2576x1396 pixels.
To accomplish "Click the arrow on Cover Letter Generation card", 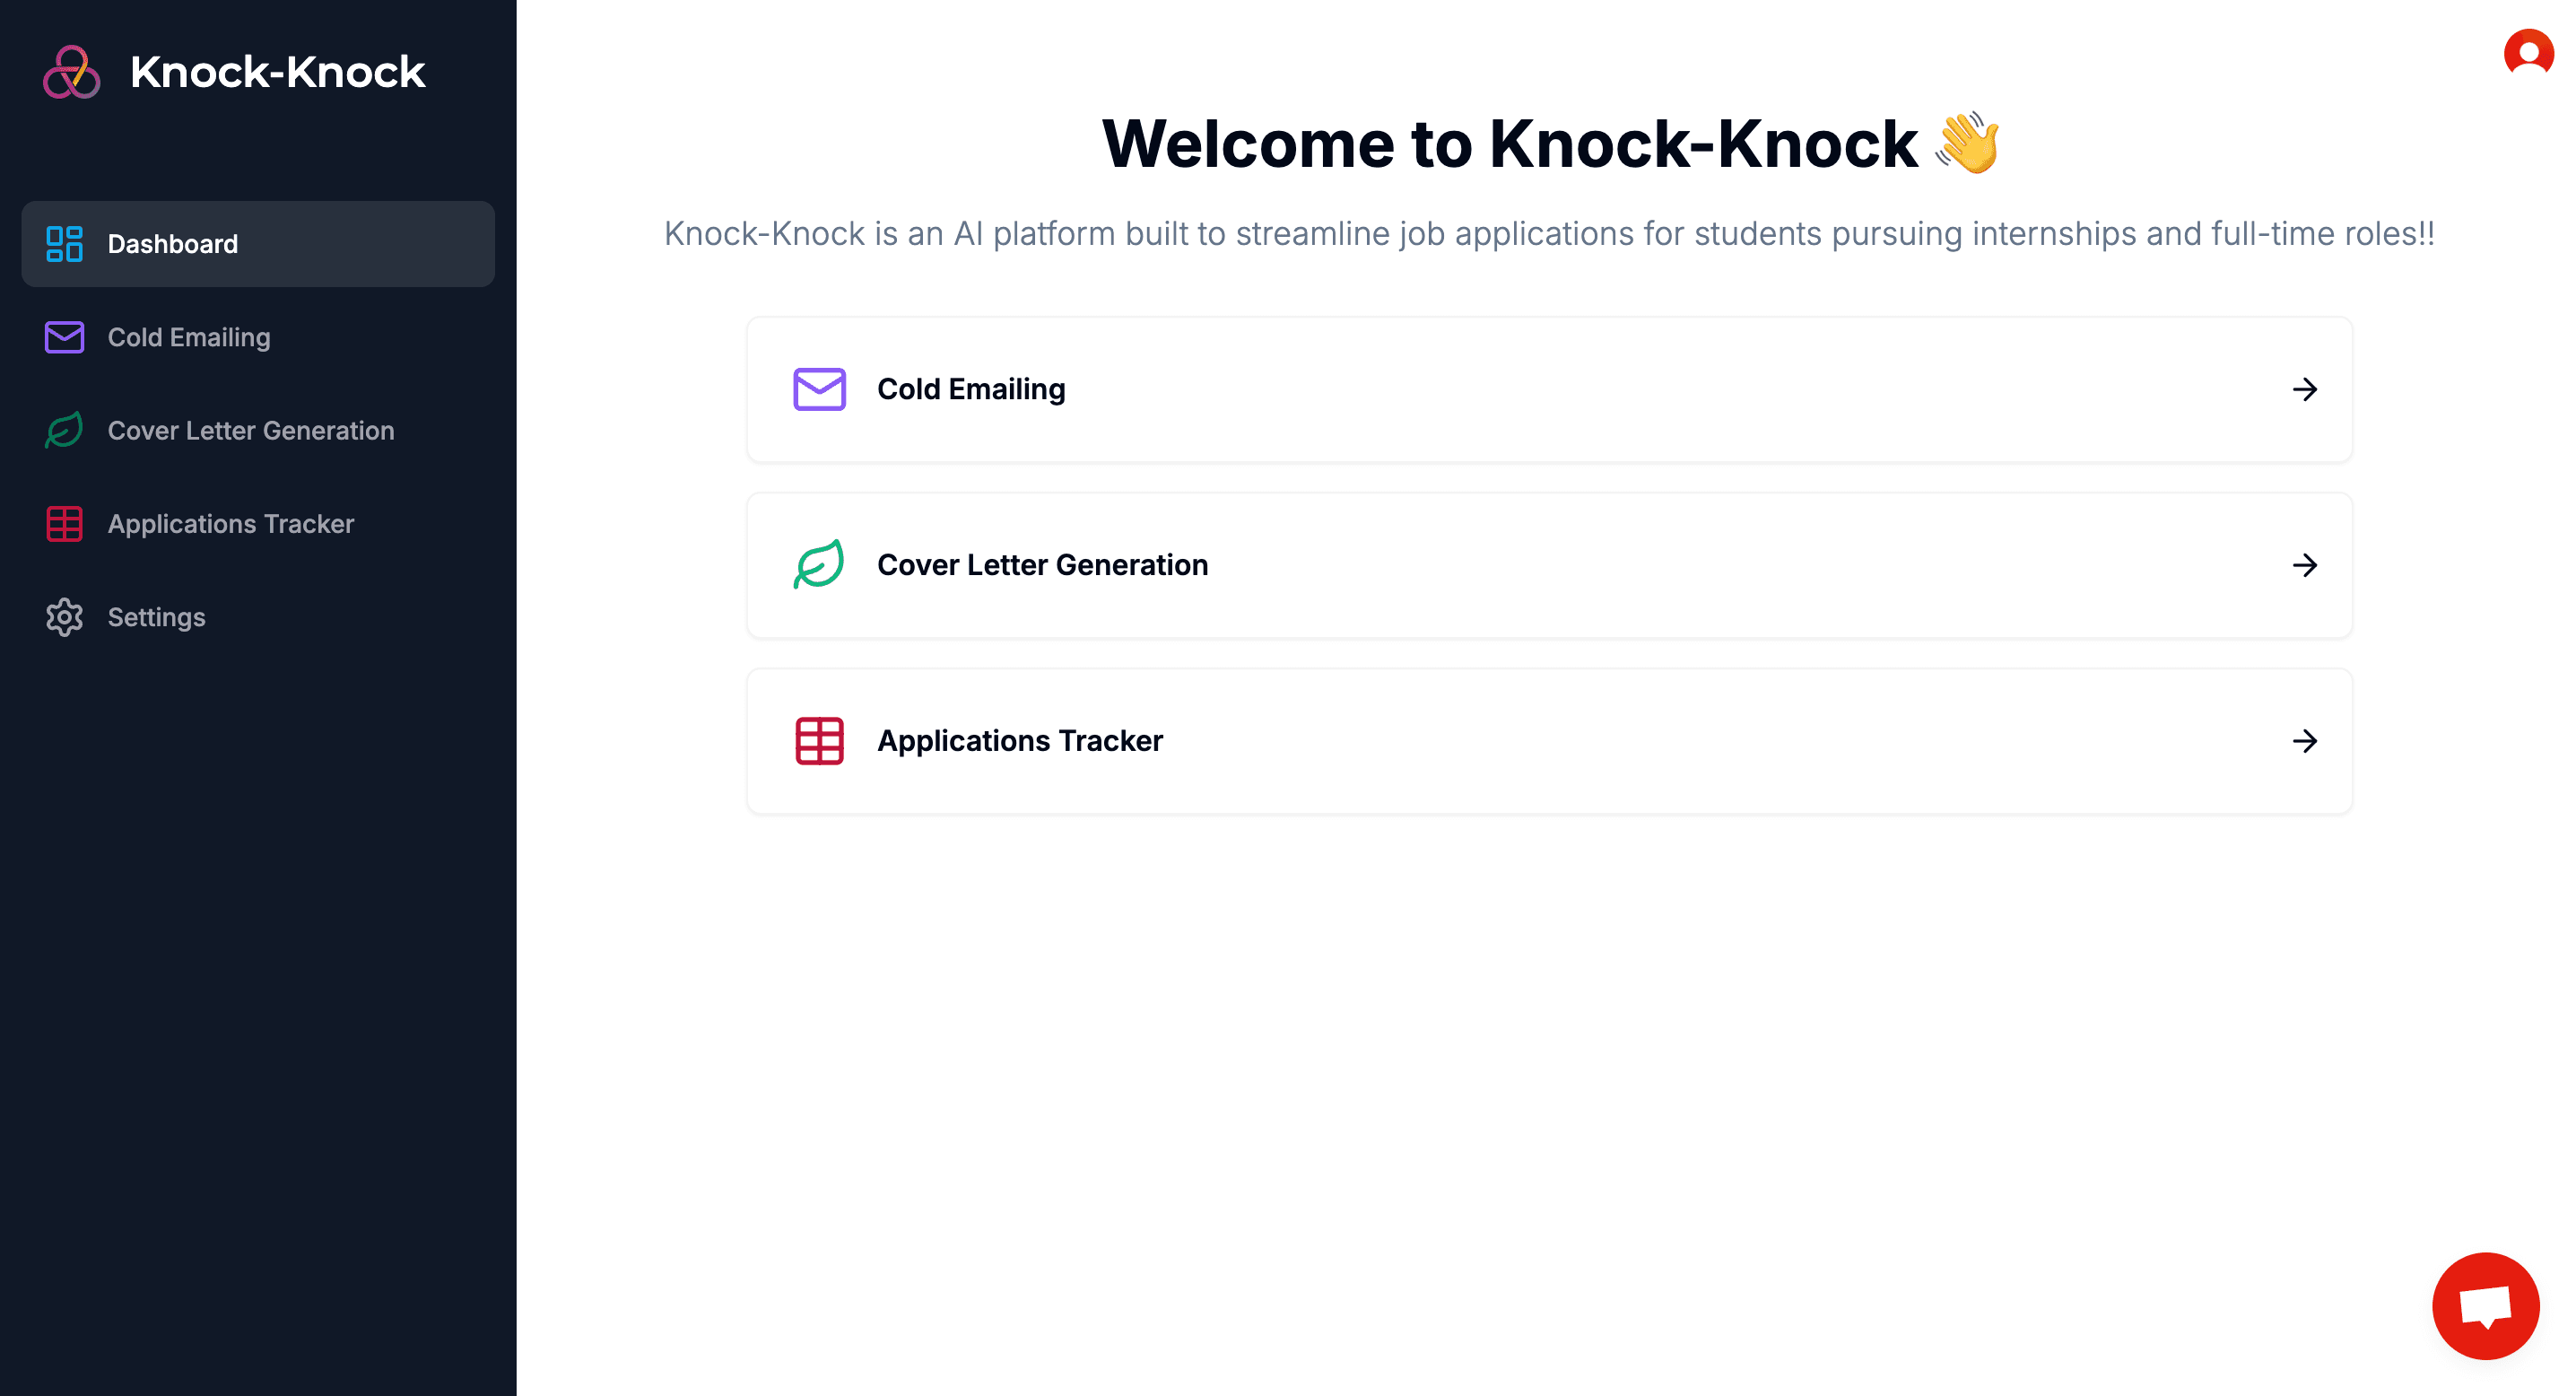I will [2305, 565].
